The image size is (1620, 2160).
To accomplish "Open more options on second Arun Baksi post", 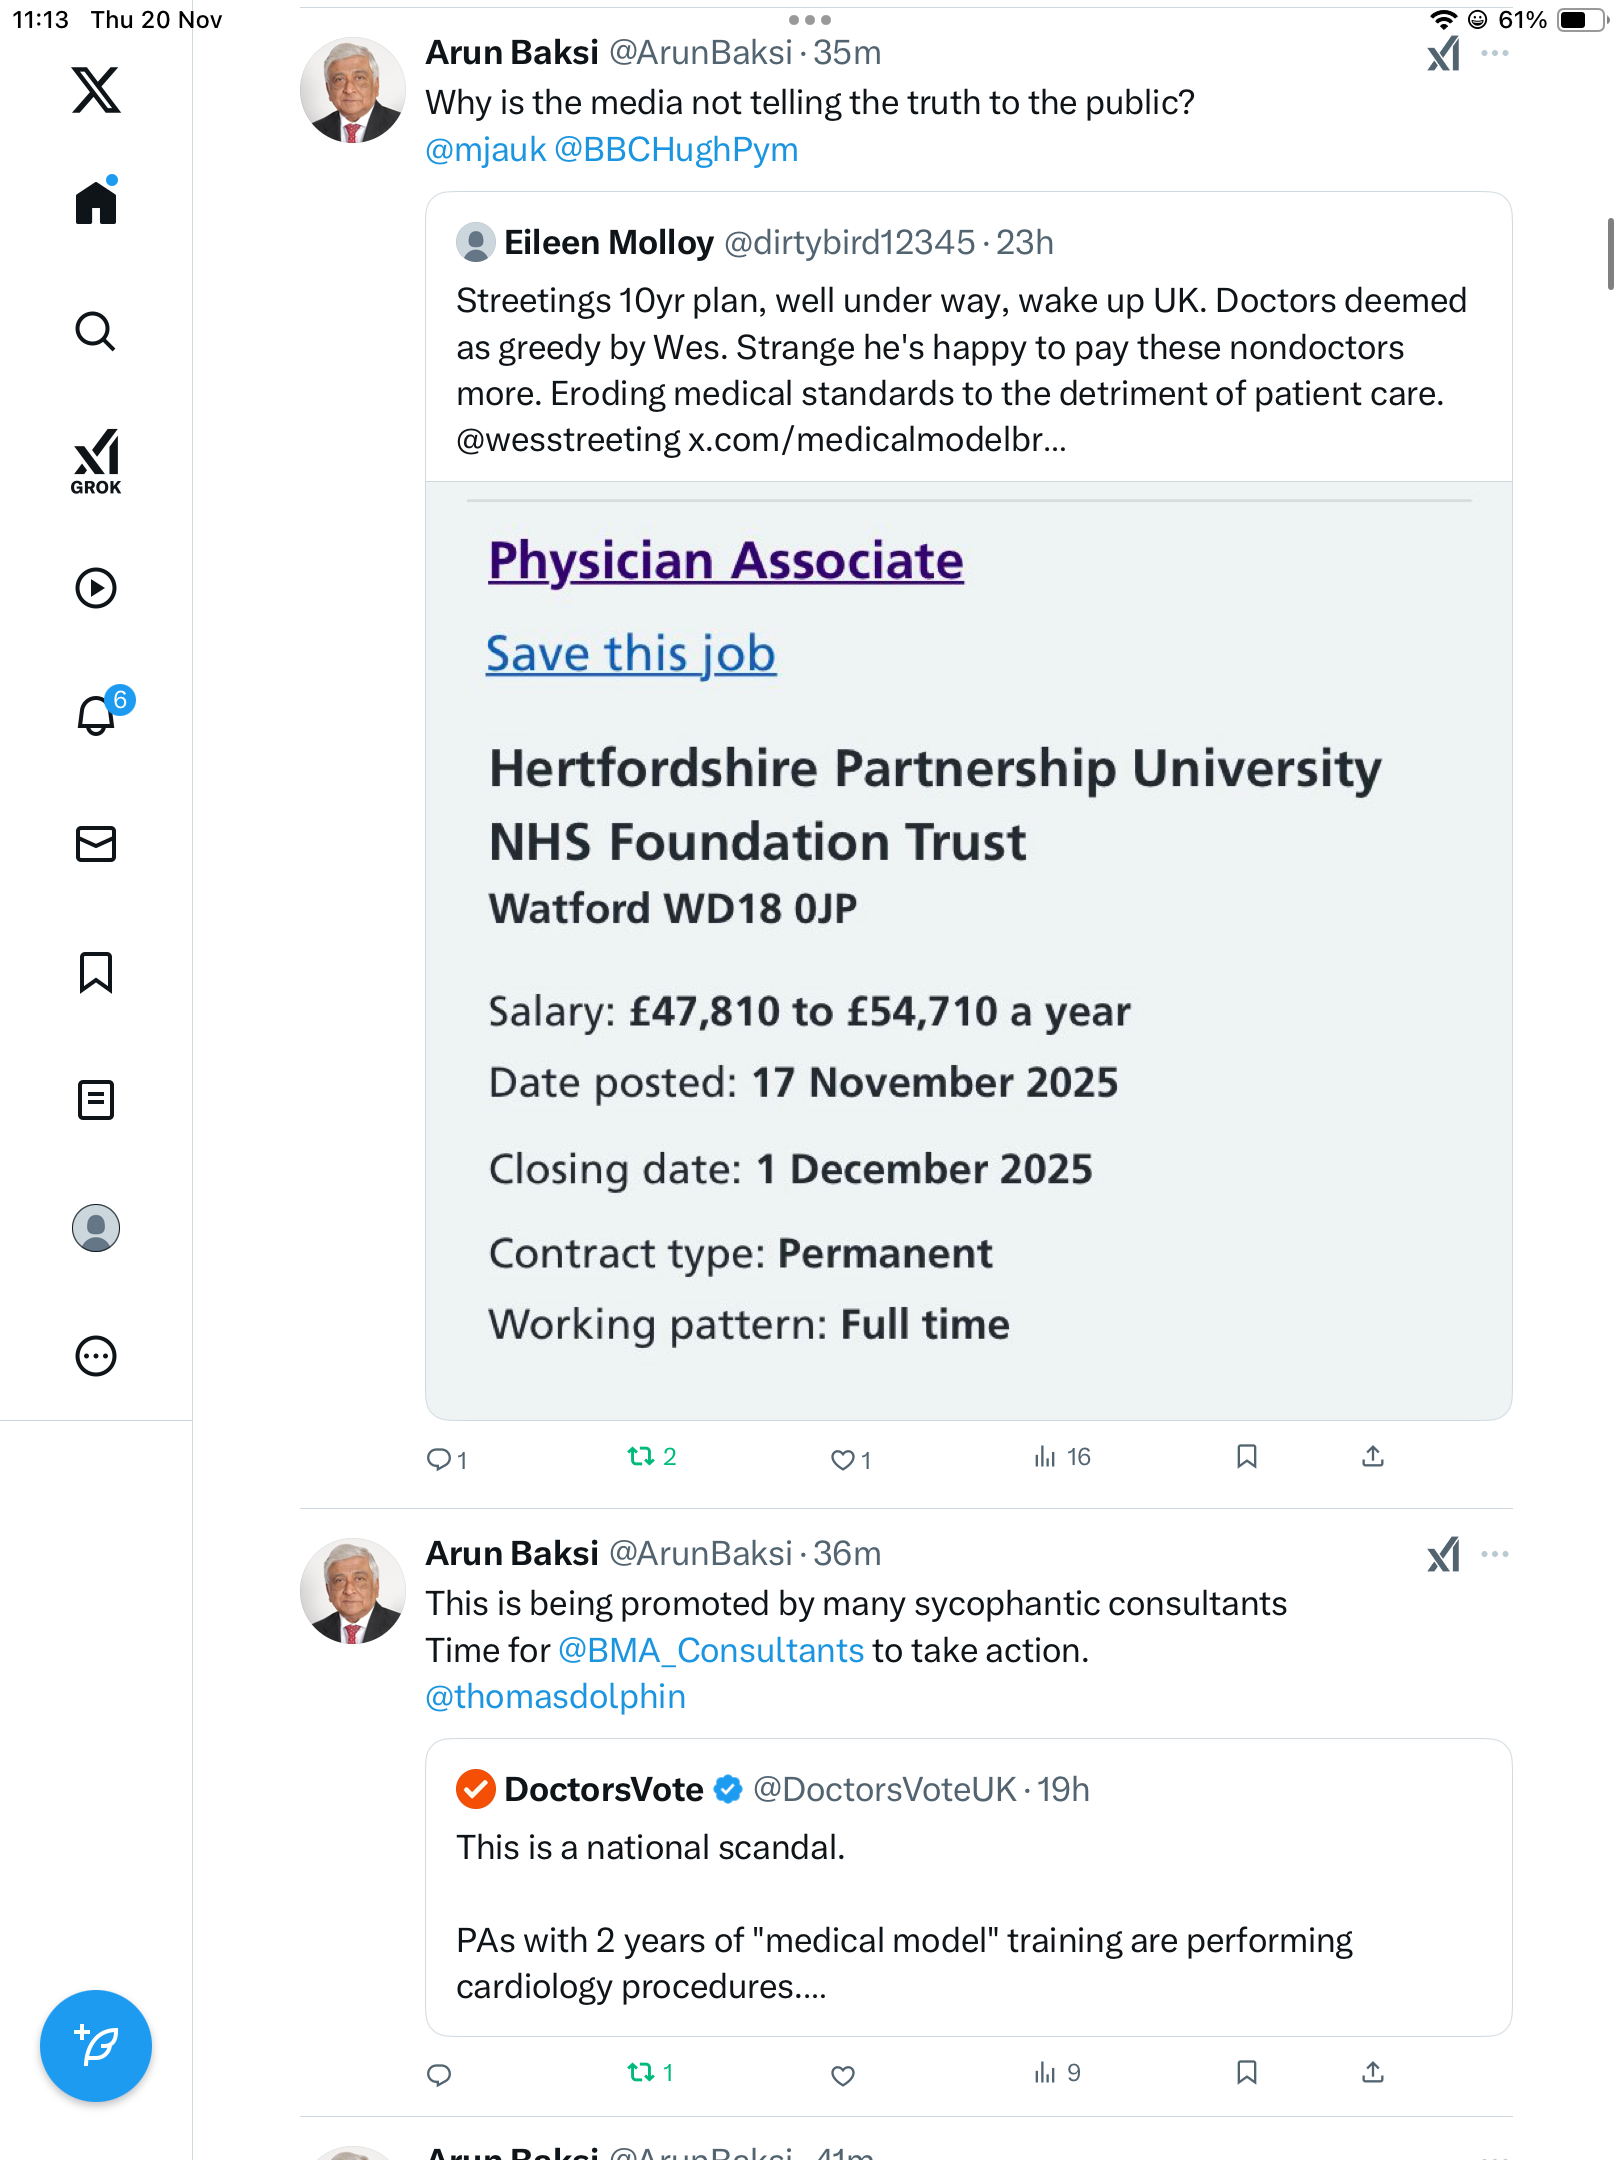I will point(1495,1554).
